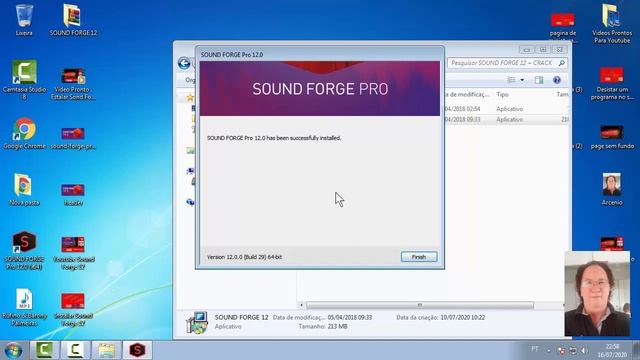Select the MP3 music file on desktop
The height and width of the screenshot is (360, 640).
click(24, 307)
